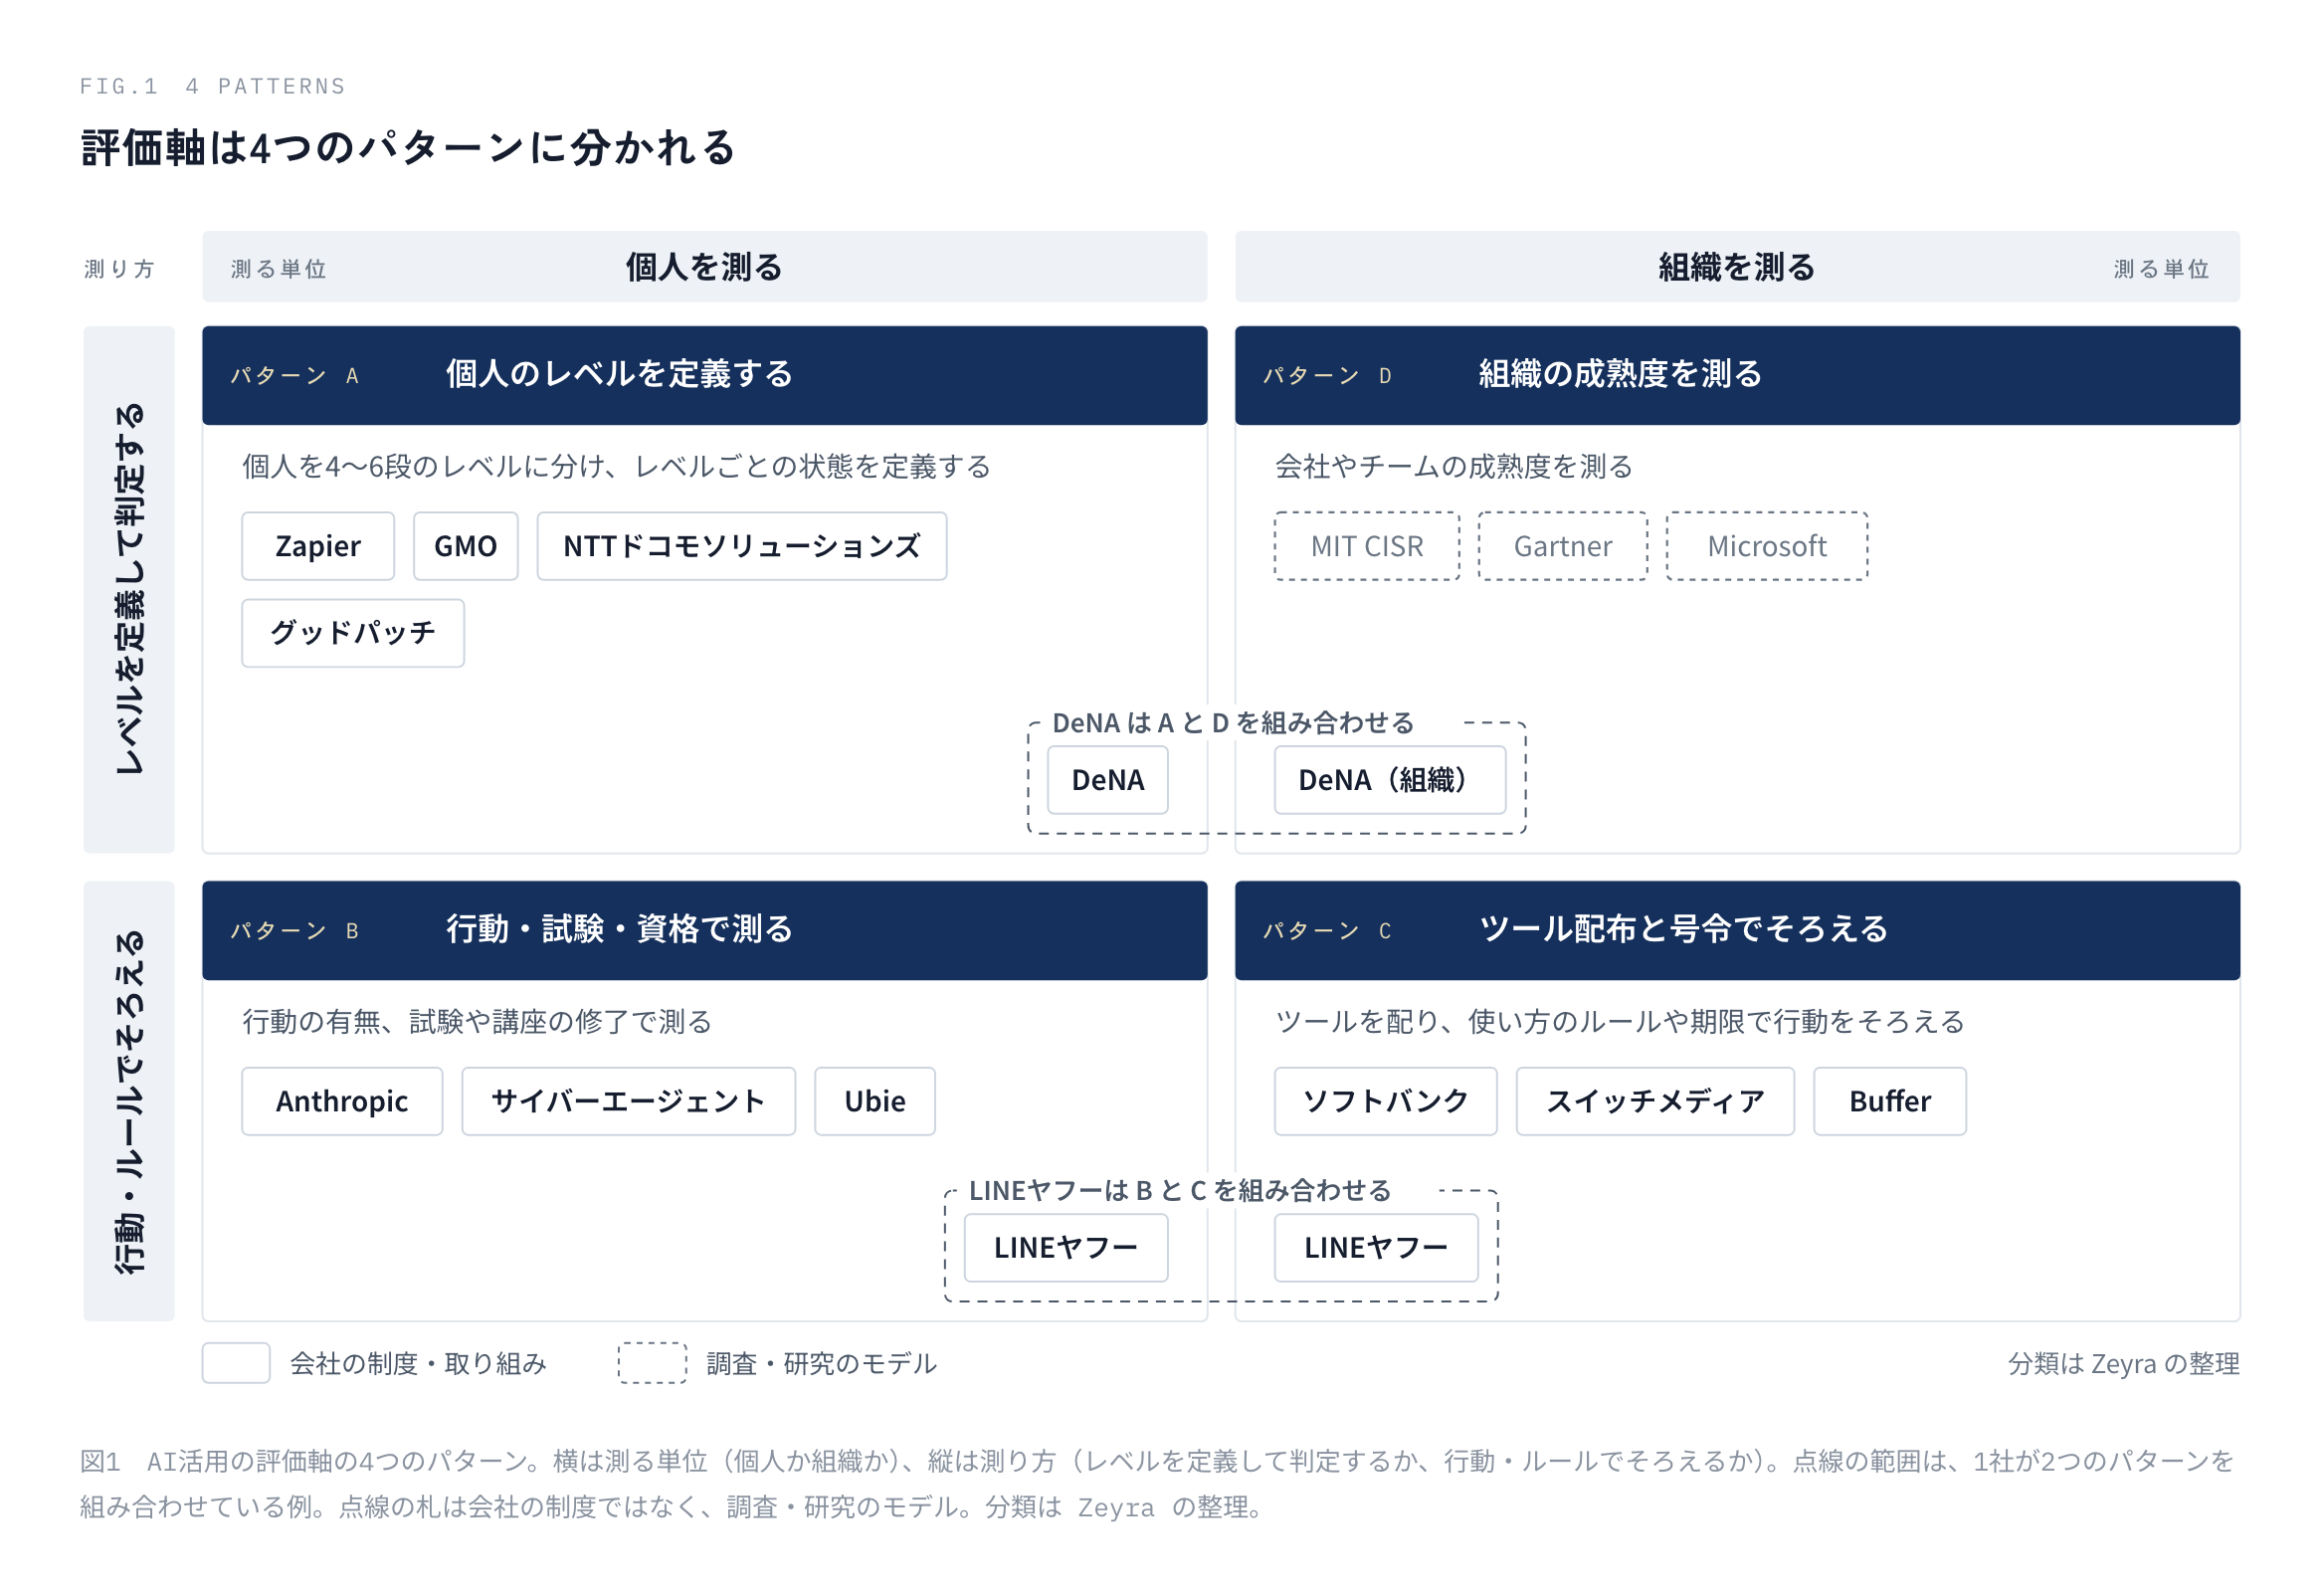Click the description starting 個人を4〜6段のレベルに分け
The height and width of the screenshot is (1596, 2324).
616,466
